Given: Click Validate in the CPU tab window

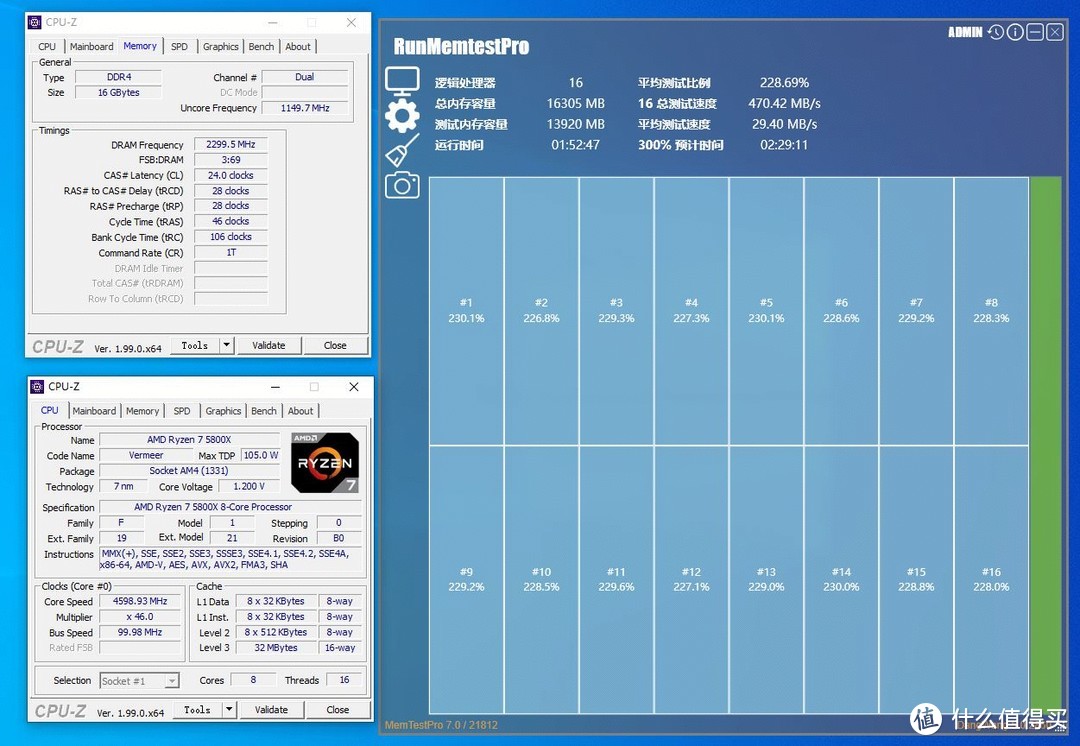Looking at the screenshot, I should (x=271, y=709).
